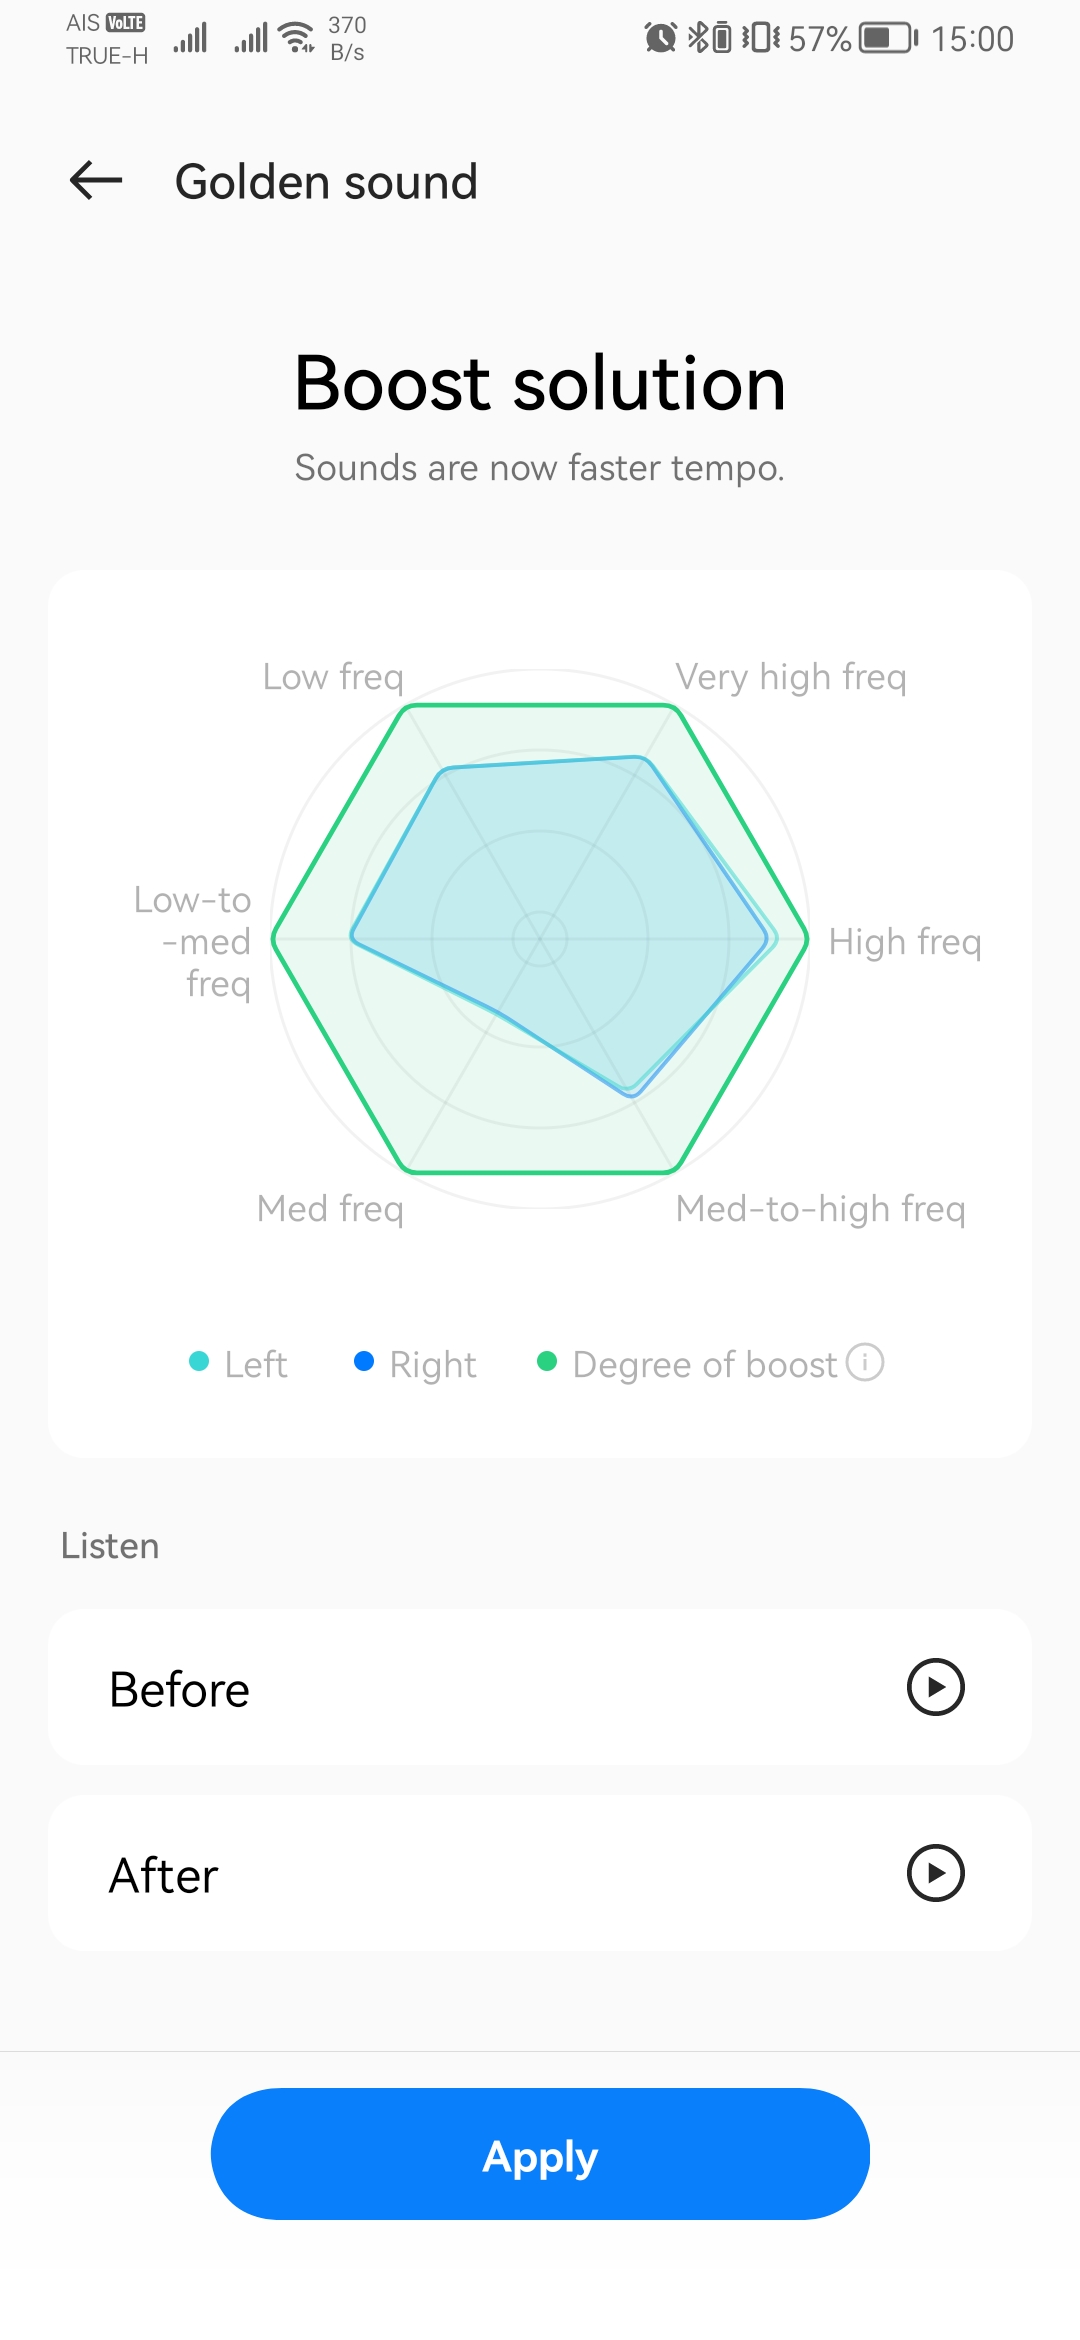Viewport: 1080px width, 2340px height.
Task: Tap the Golden sound title
Action: 326,182
